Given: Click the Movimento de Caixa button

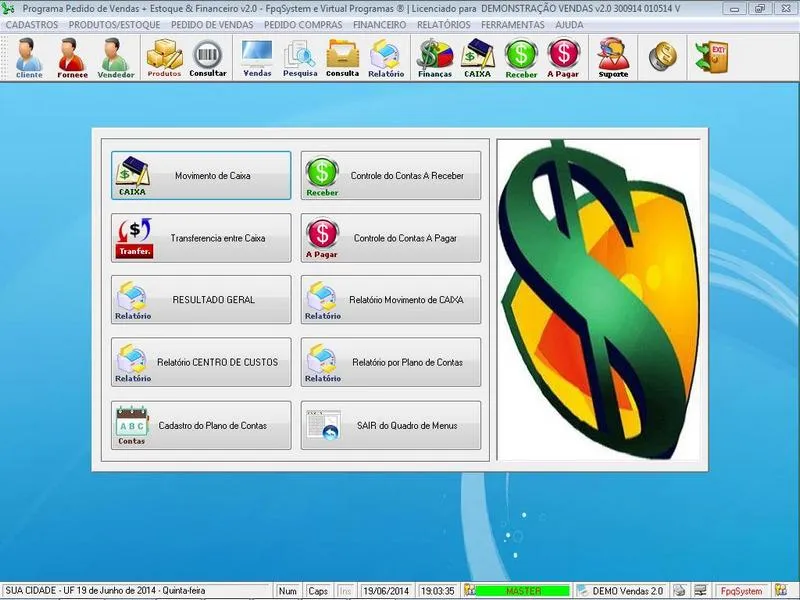Looking at the screenshot, I should 201,176.
